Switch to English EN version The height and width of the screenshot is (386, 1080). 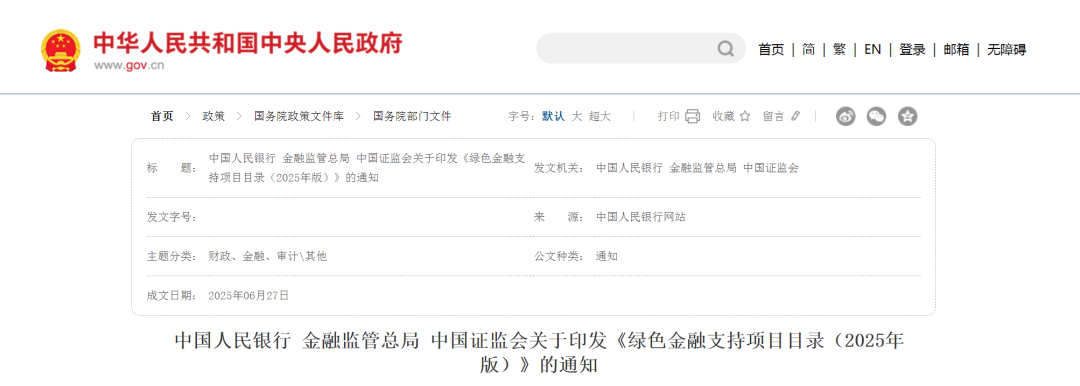click(873, 50)
